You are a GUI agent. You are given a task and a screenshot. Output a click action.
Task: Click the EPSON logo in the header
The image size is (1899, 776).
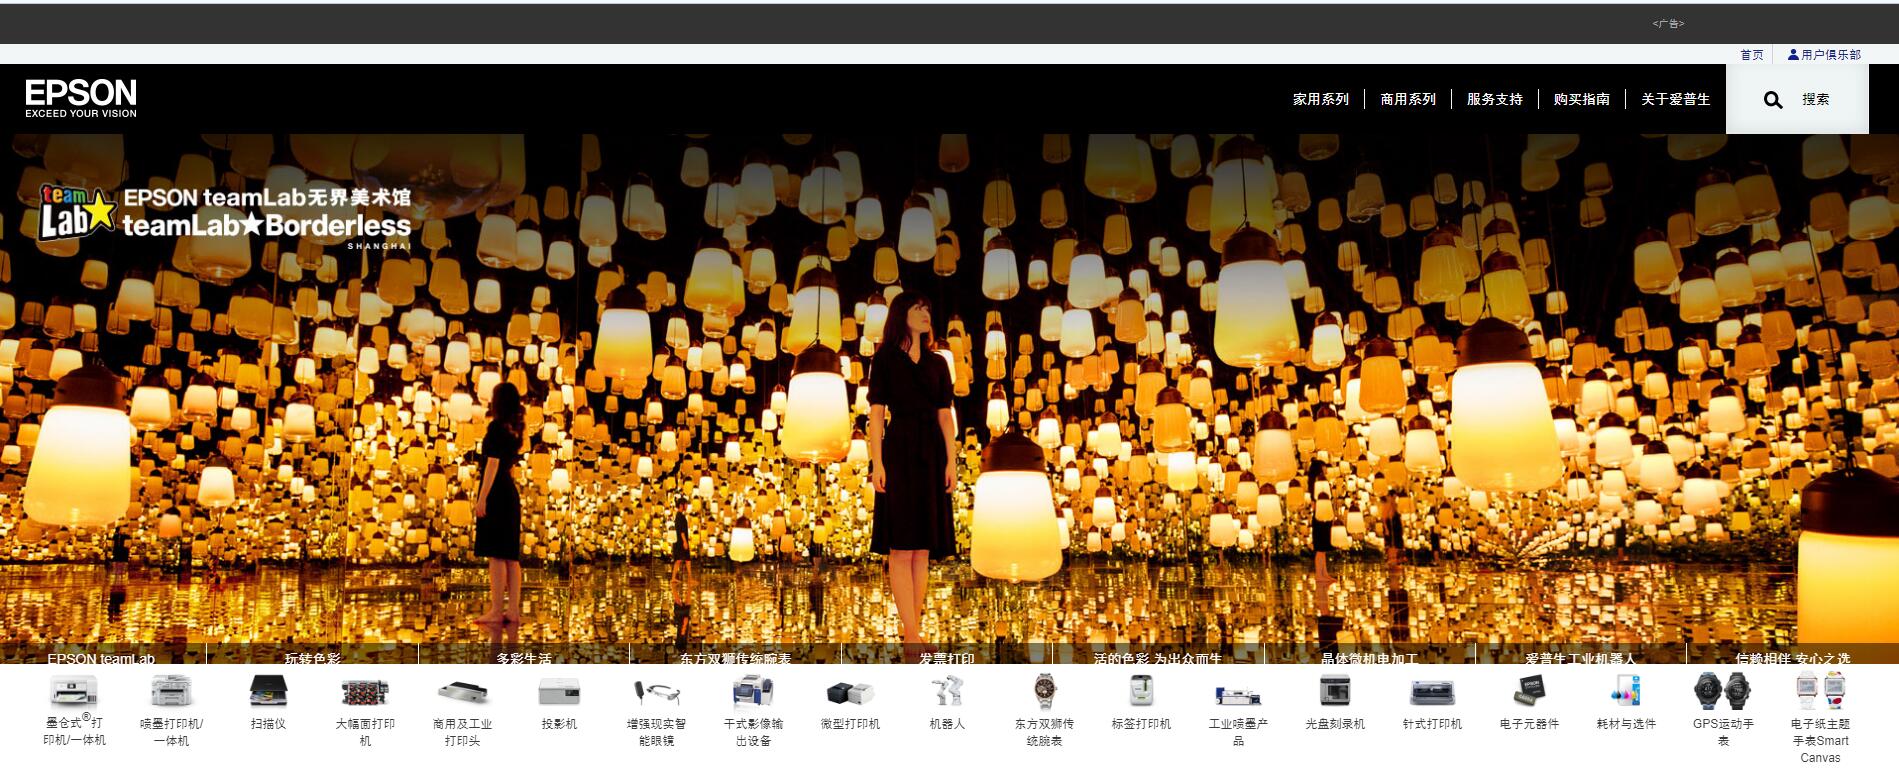81,98
